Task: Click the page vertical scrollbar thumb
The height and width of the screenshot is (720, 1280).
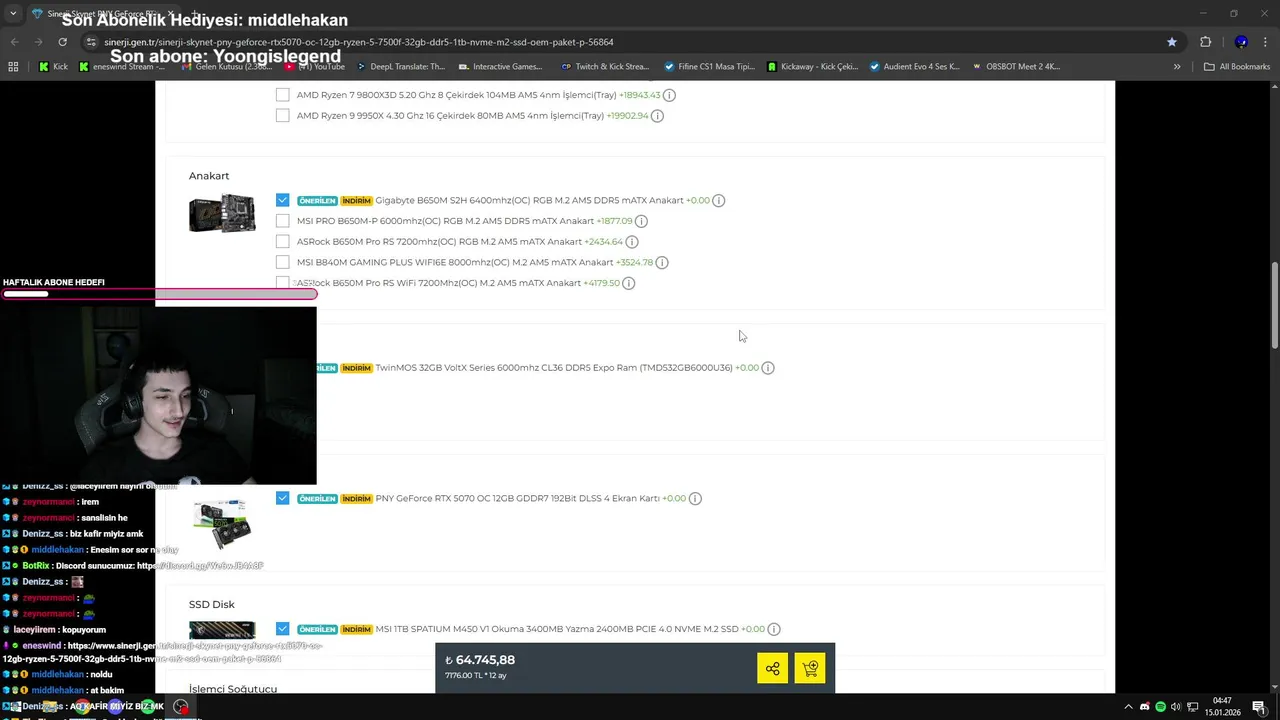Action: pyautogui.click(x=1274, y=305)
